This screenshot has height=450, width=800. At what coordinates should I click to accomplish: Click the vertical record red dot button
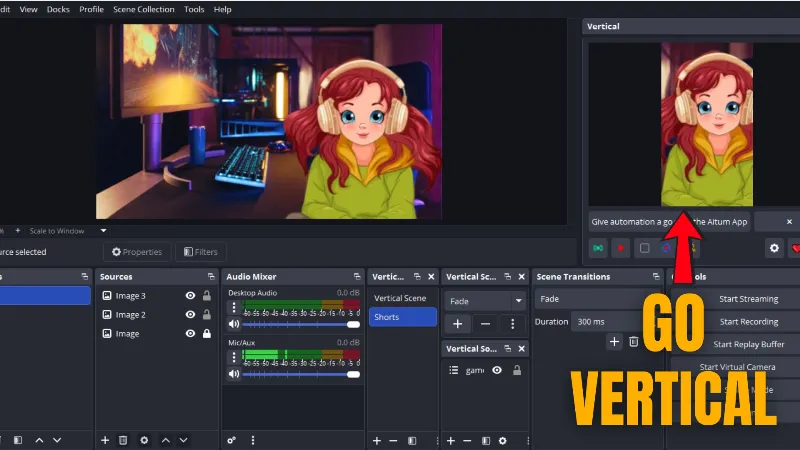(621, 248)
